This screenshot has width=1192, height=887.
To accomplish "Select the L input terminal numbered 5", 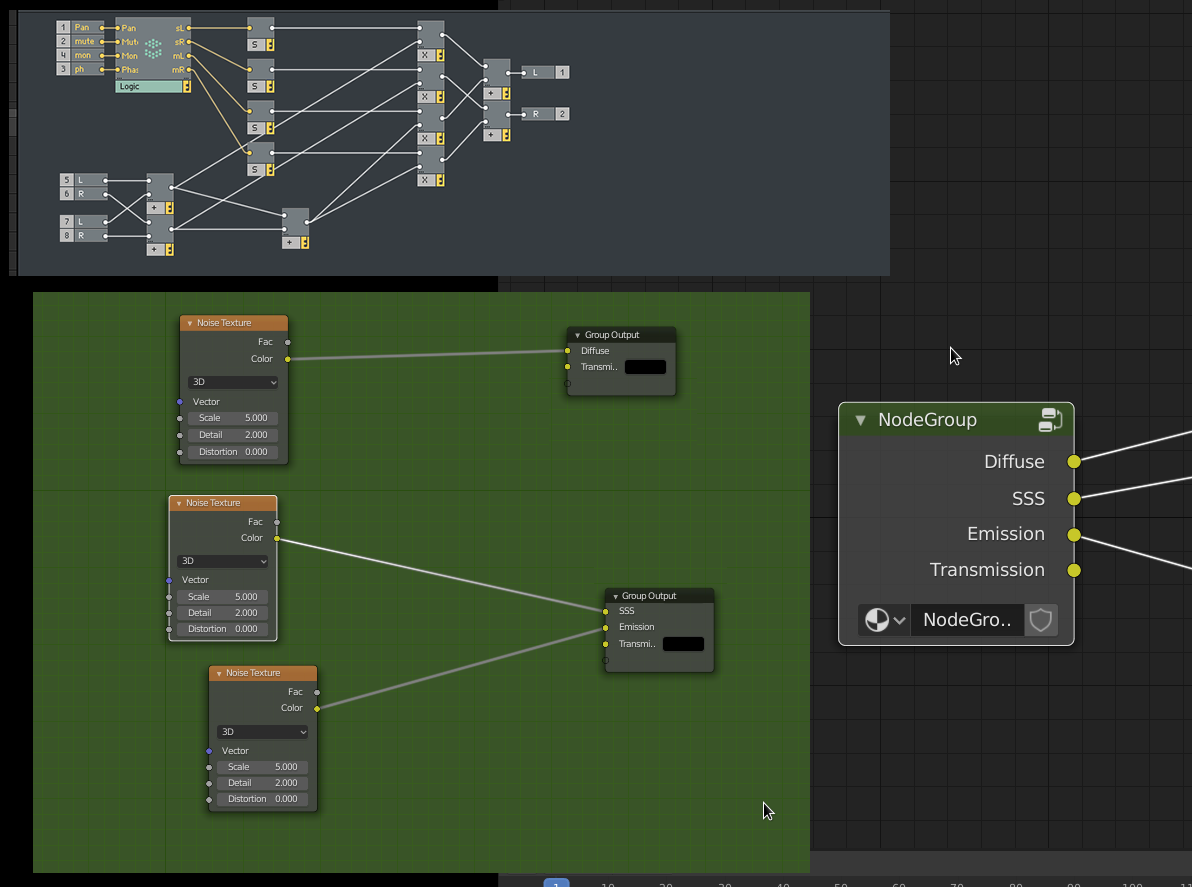I will click(x=84, y=180).
